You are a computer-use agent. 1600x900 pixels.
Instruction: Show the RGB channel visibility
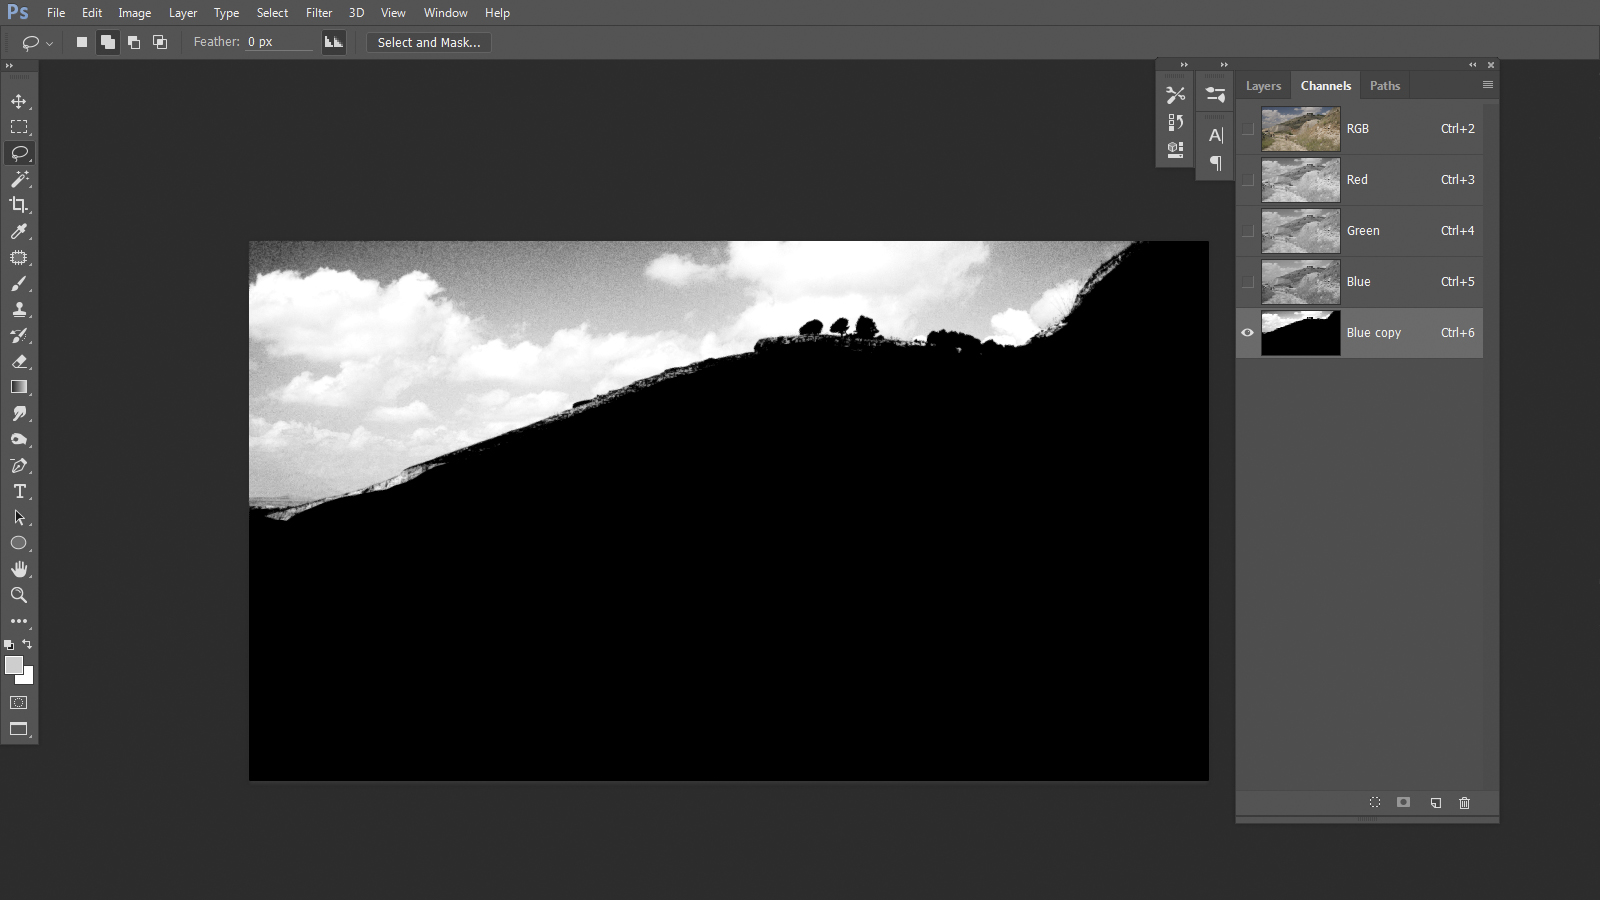(1247, 129)
